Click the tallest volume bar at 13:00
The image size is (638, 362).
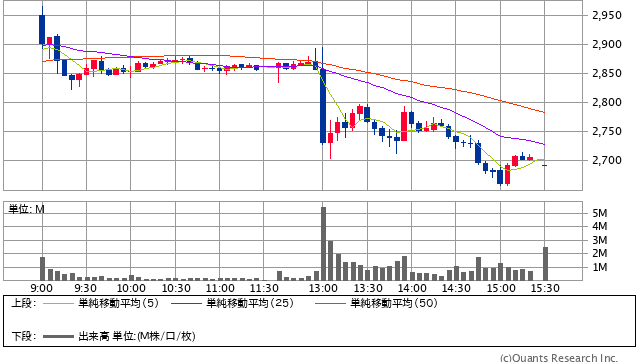(323, 244)
